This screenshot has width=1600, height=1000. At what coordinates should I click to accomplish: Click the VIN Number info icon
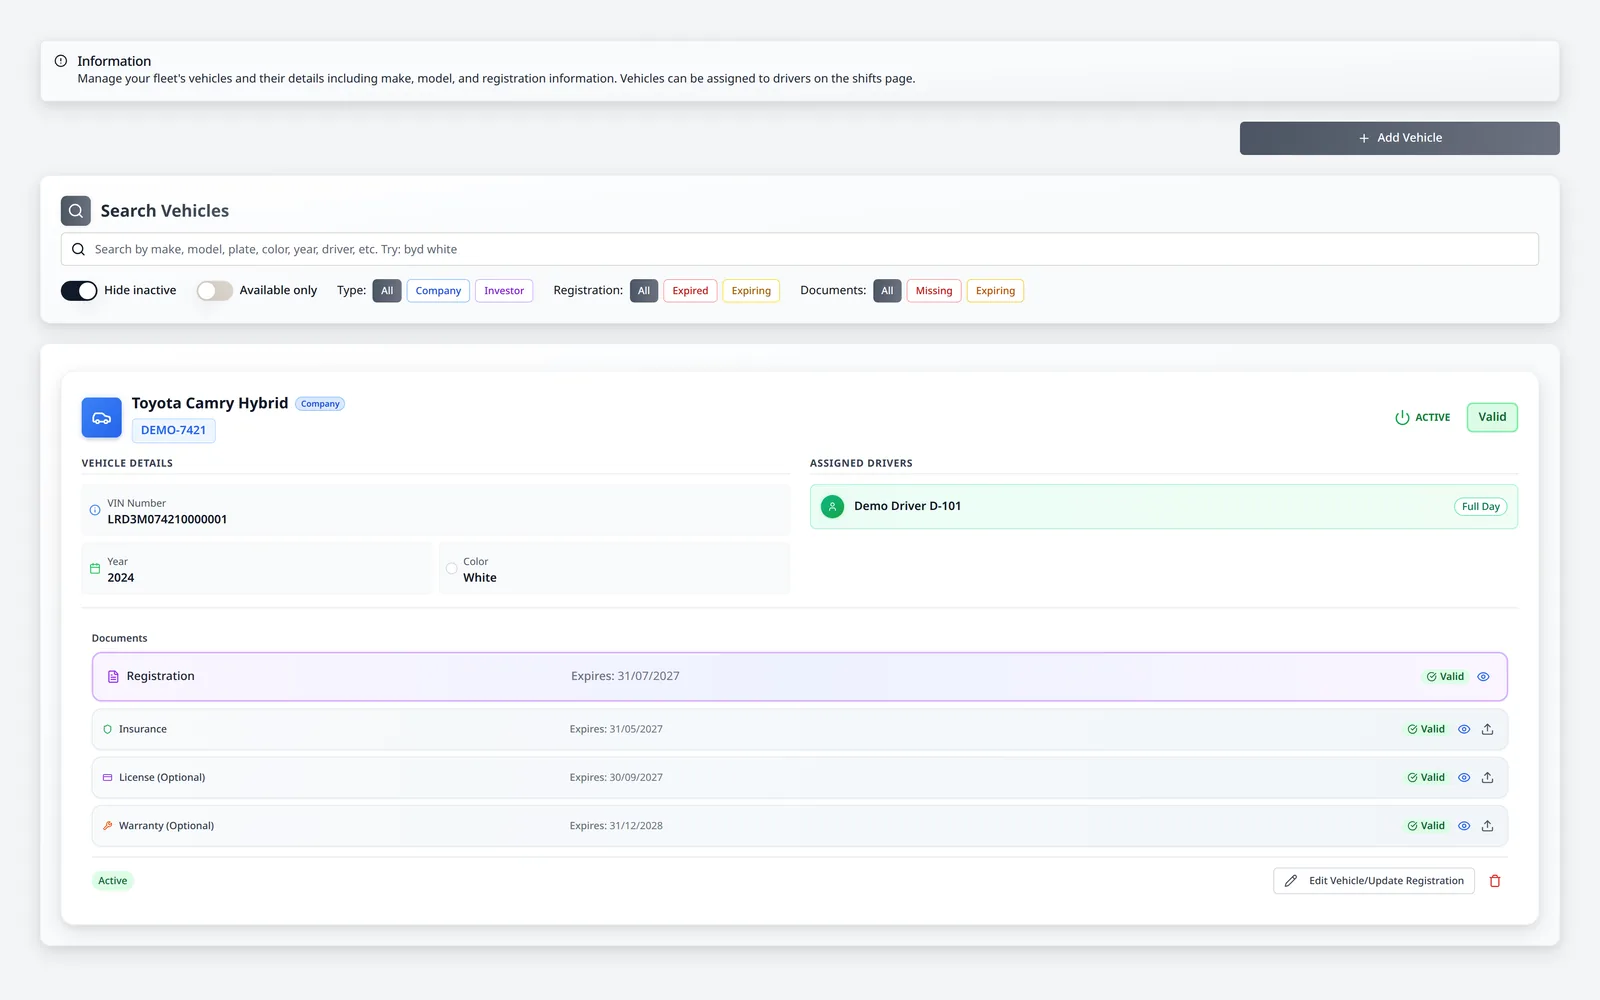(95, 510)
